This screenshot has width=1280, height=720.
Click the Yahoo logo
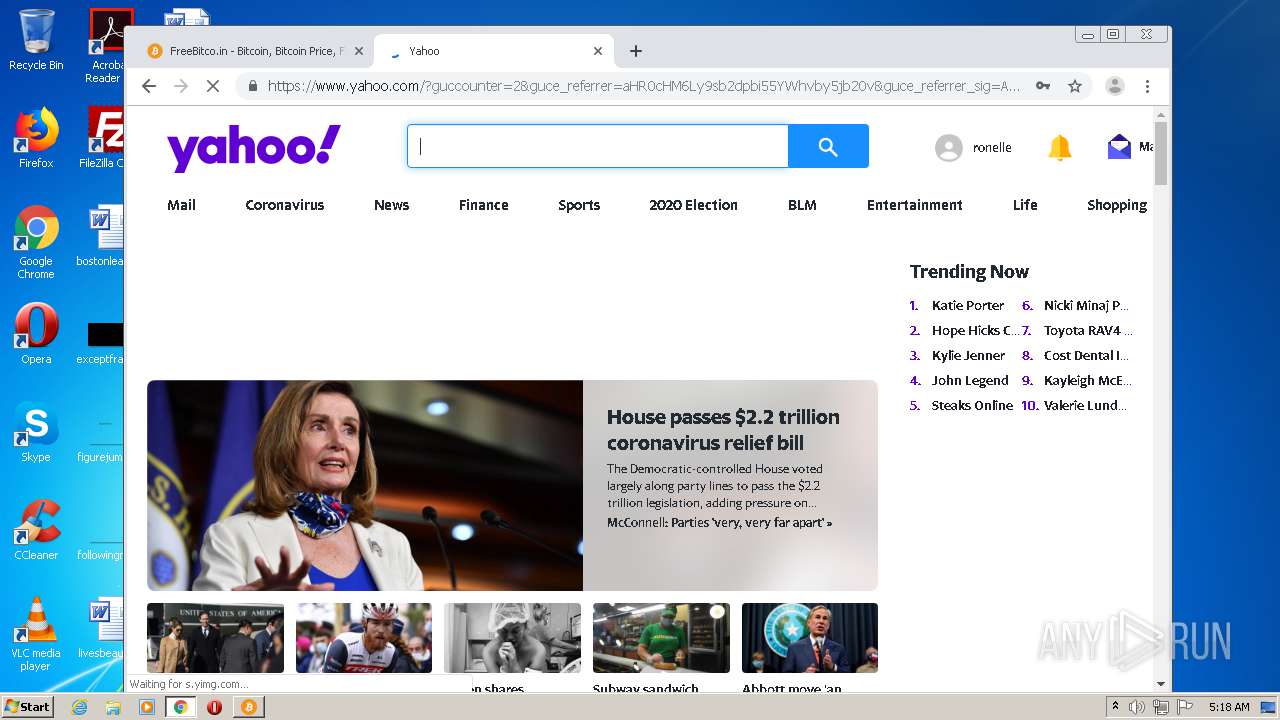point(254,148)
